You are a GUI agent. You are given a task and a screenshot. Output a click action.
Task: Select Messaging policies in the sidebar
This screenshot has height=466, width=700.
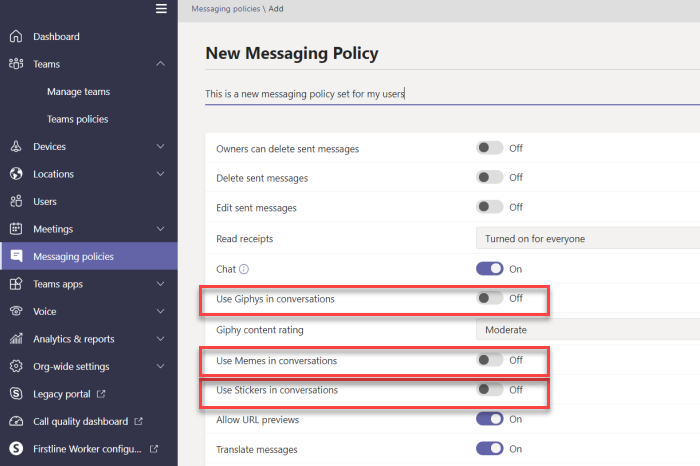tap(89, 256)
